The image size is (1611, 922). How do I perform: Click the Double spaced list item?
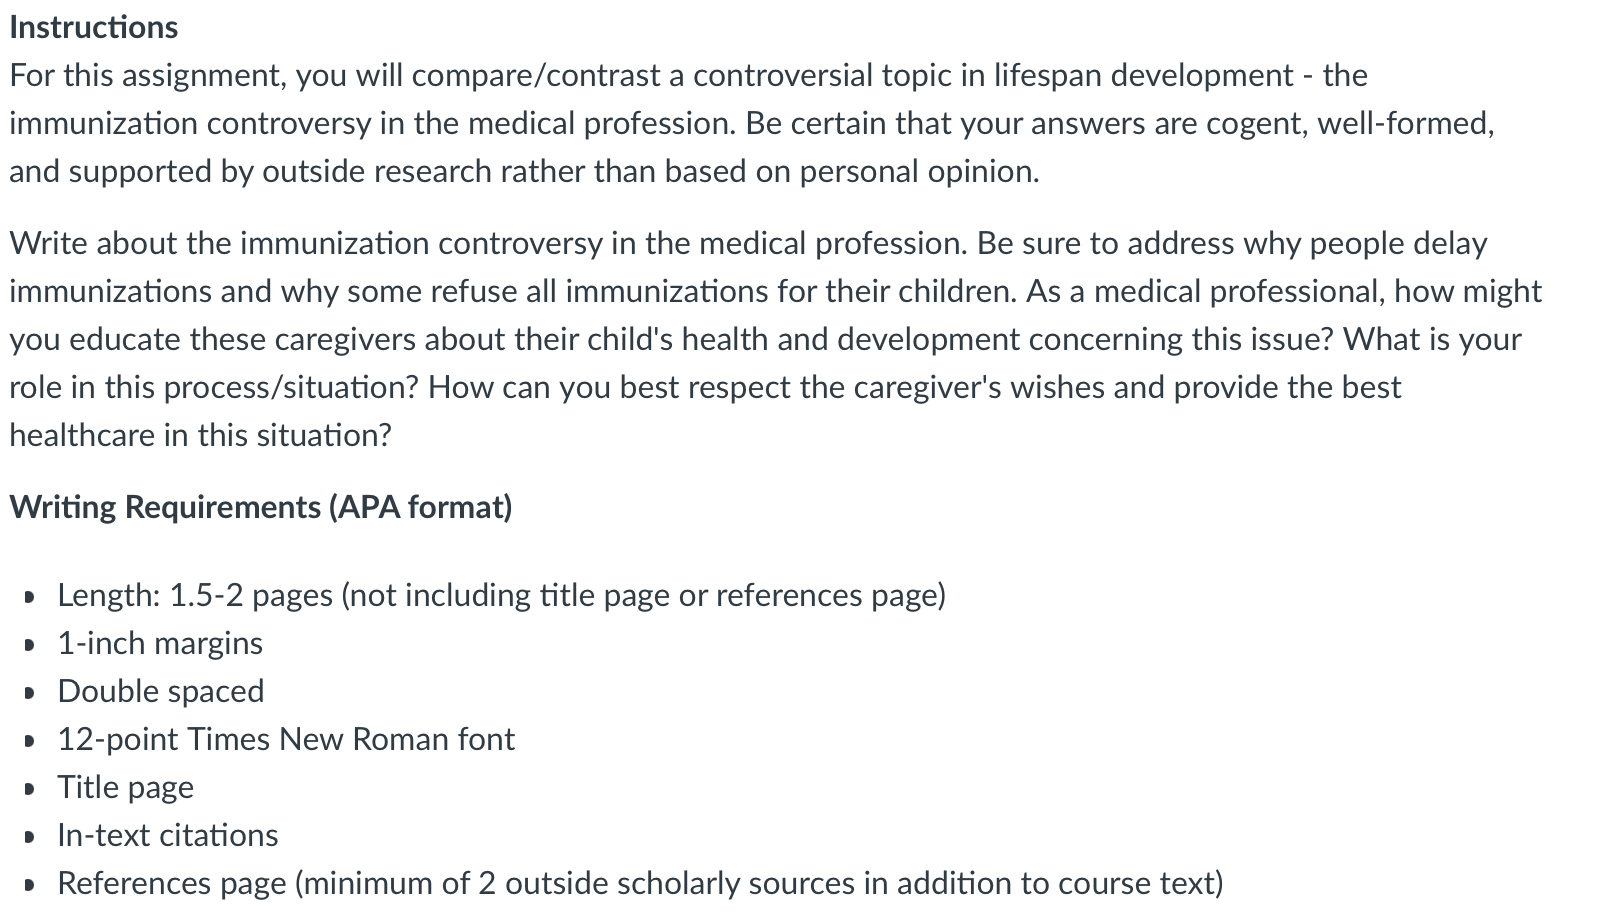[x=161, y=691]
